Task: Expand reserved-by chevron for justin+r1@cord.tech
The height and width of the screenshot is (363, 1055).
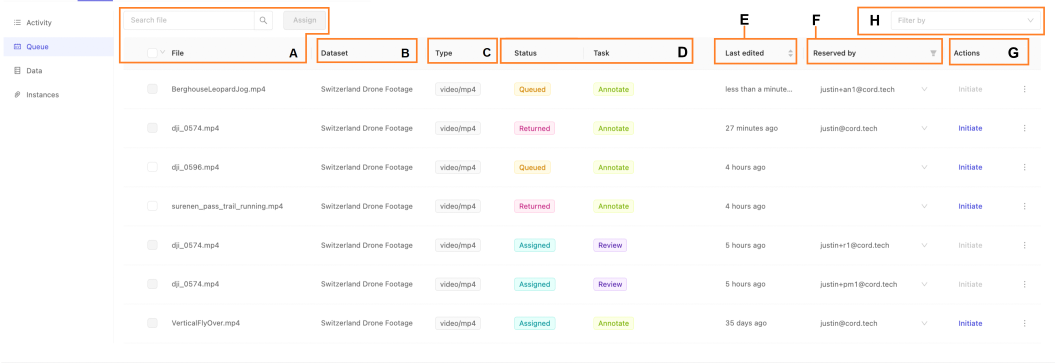Action: [x=924, y=245]
